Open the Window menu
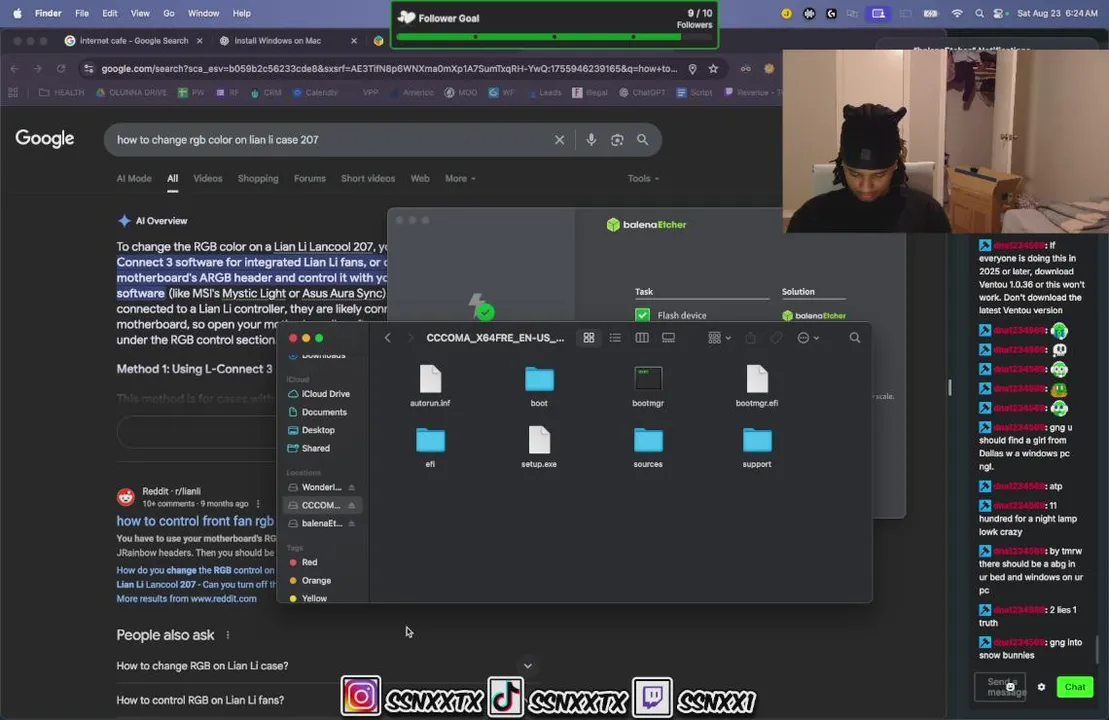 point(203,13)
